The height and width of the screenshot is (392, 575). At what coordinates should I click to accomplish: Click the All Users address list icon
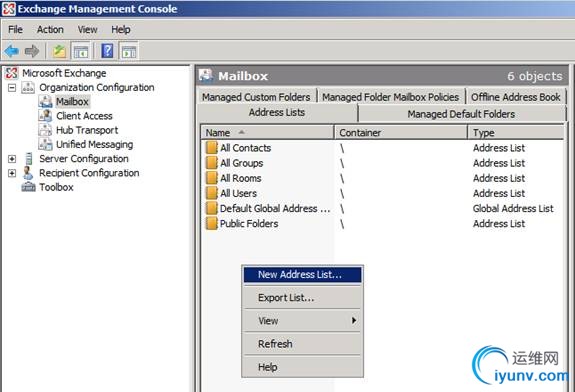212,193
